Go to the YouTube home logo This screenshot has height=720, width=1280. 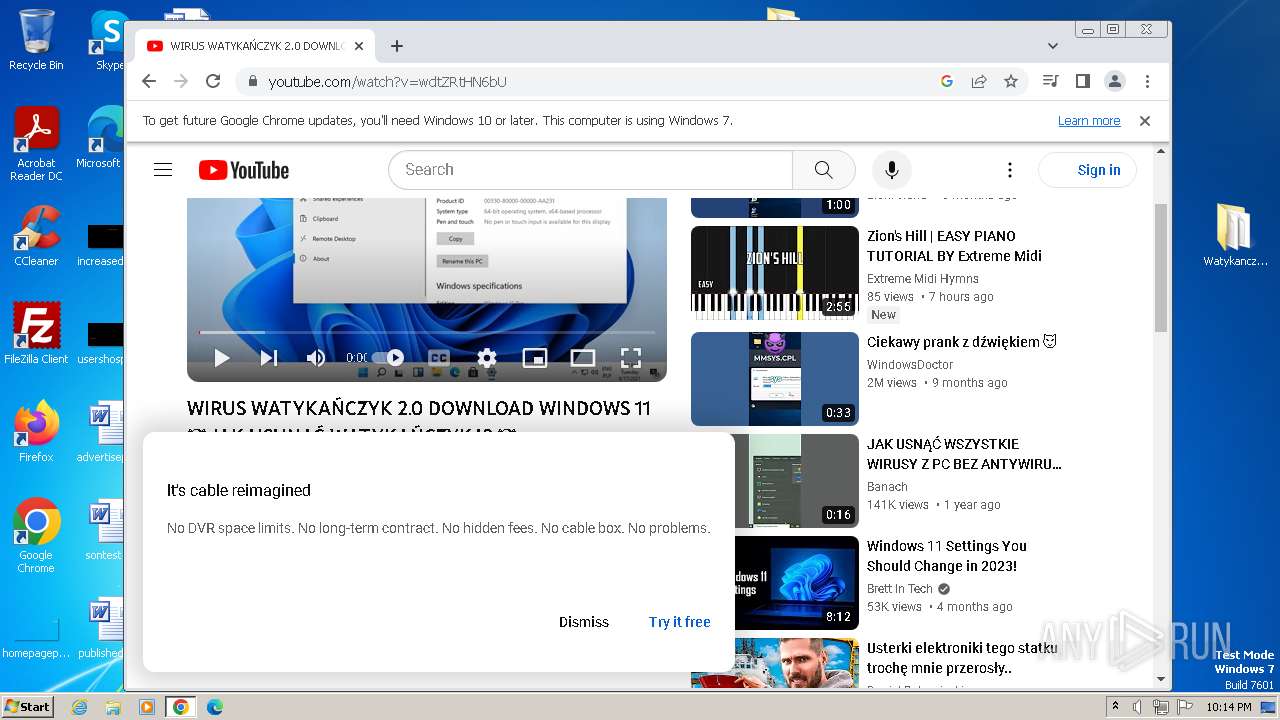pos(244,170)
